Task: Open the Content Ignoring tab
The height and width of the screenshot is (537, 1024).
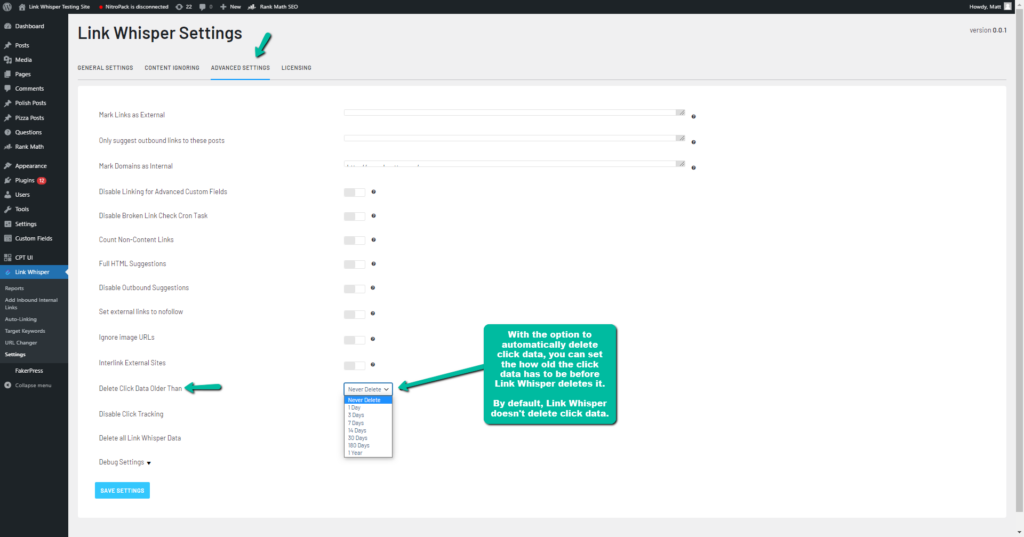Action: (172, 68)
